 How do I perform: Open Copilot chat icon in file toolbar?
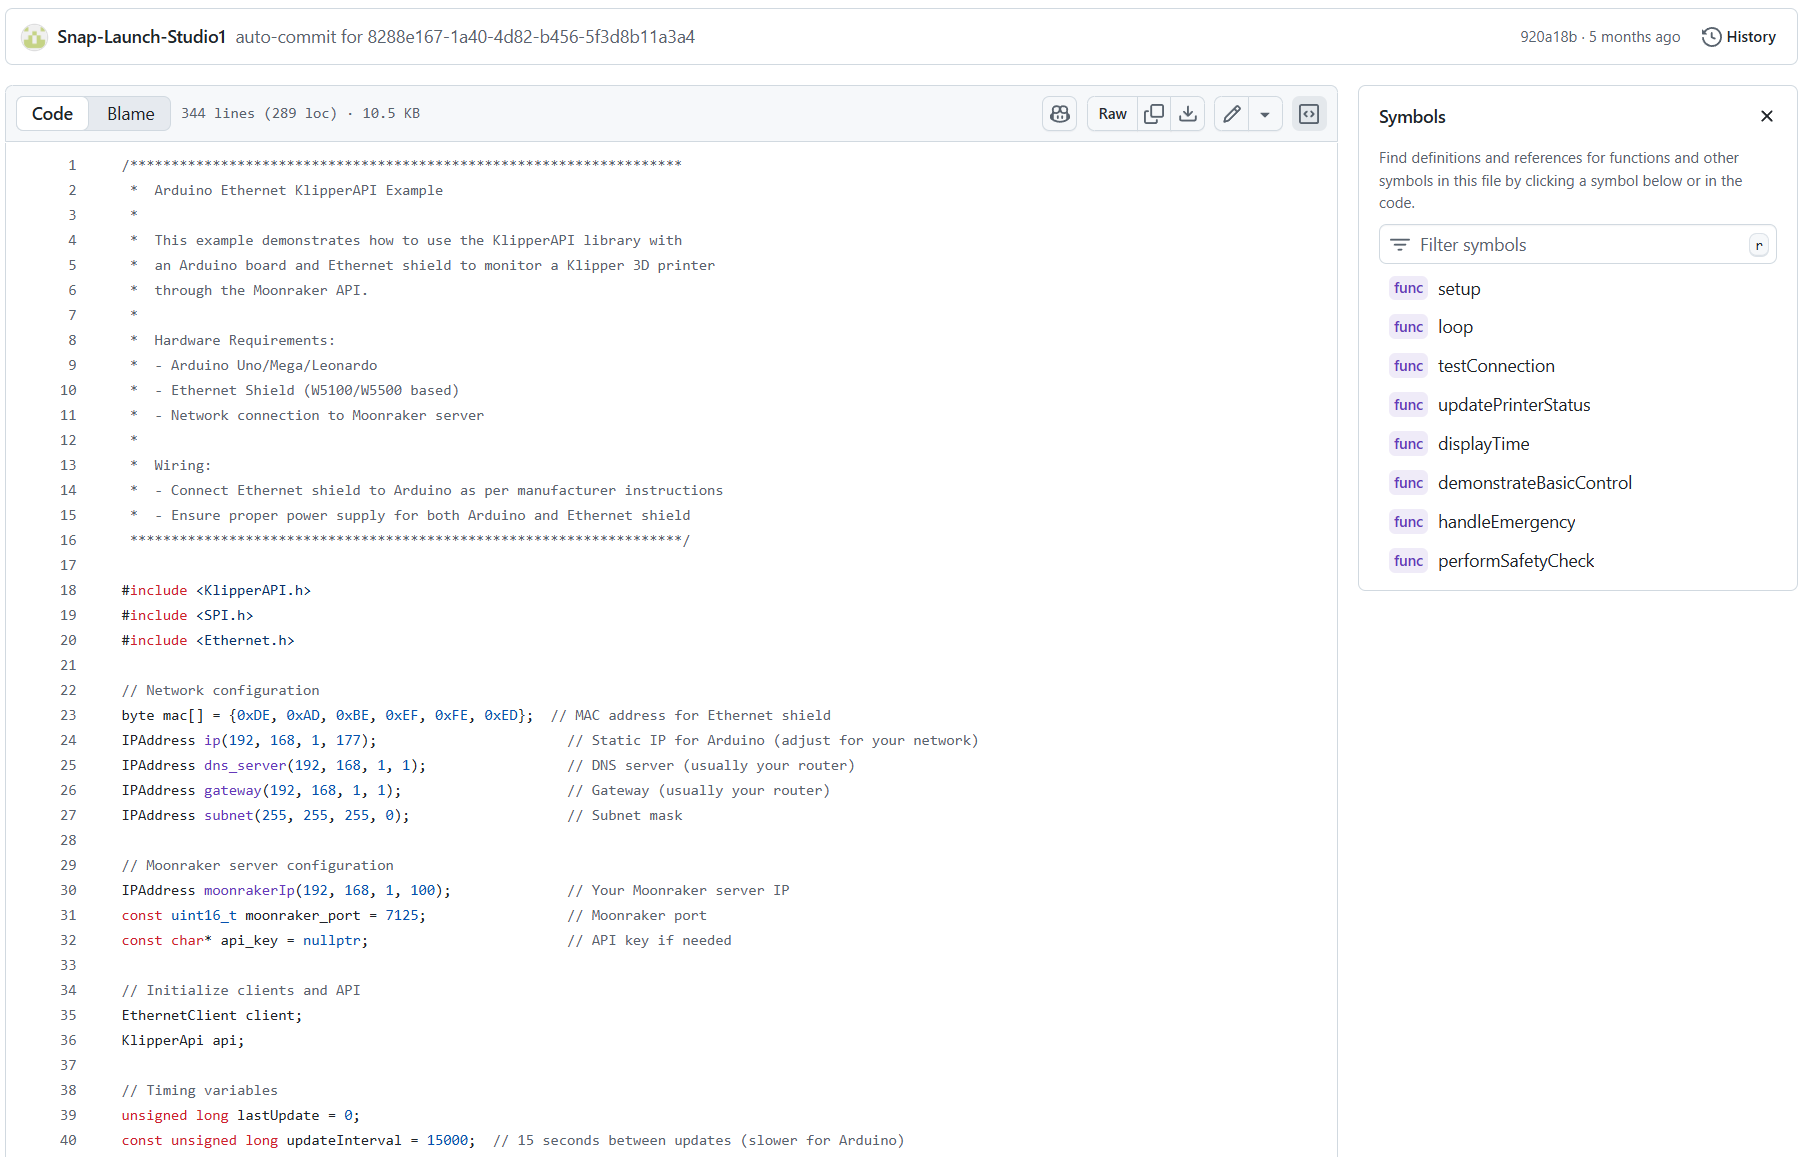pos(1060,114)
